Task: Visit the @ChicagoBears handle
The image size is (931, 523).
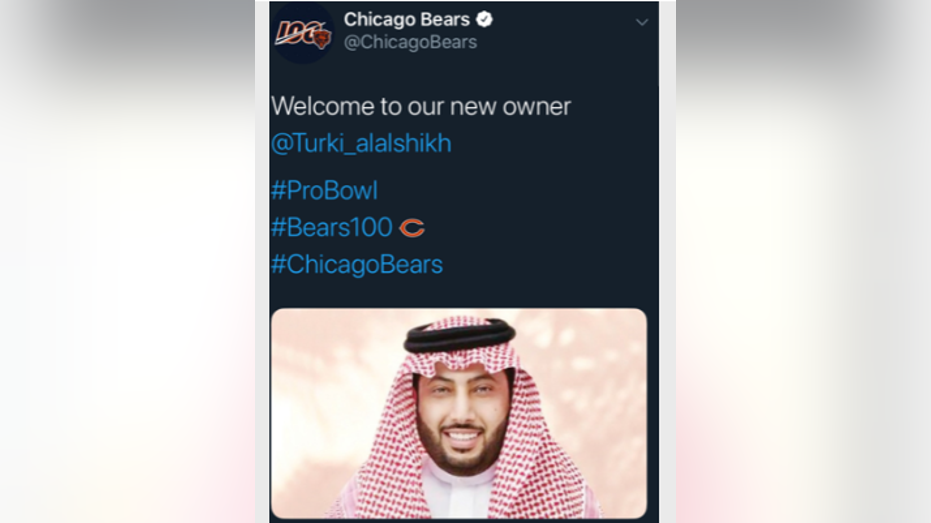Action: [410, 42]
